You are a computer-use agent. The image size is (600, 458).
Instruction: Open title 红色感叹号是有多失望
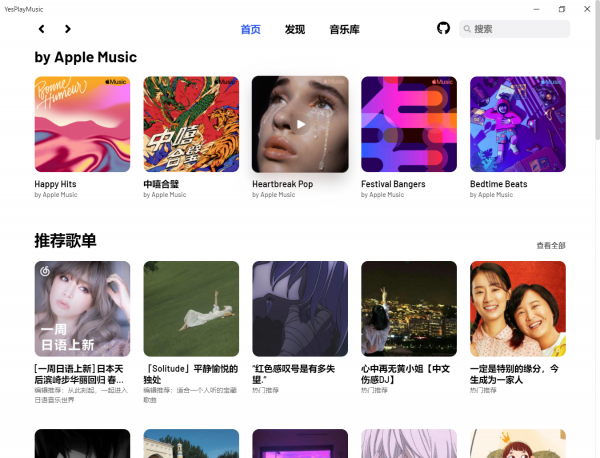[293, 374]
